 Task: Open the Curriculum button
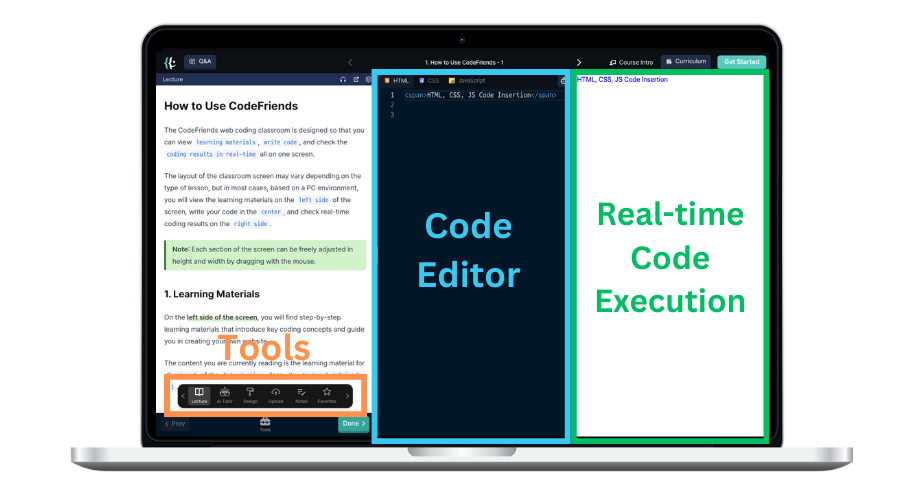(x=686, y=62)
